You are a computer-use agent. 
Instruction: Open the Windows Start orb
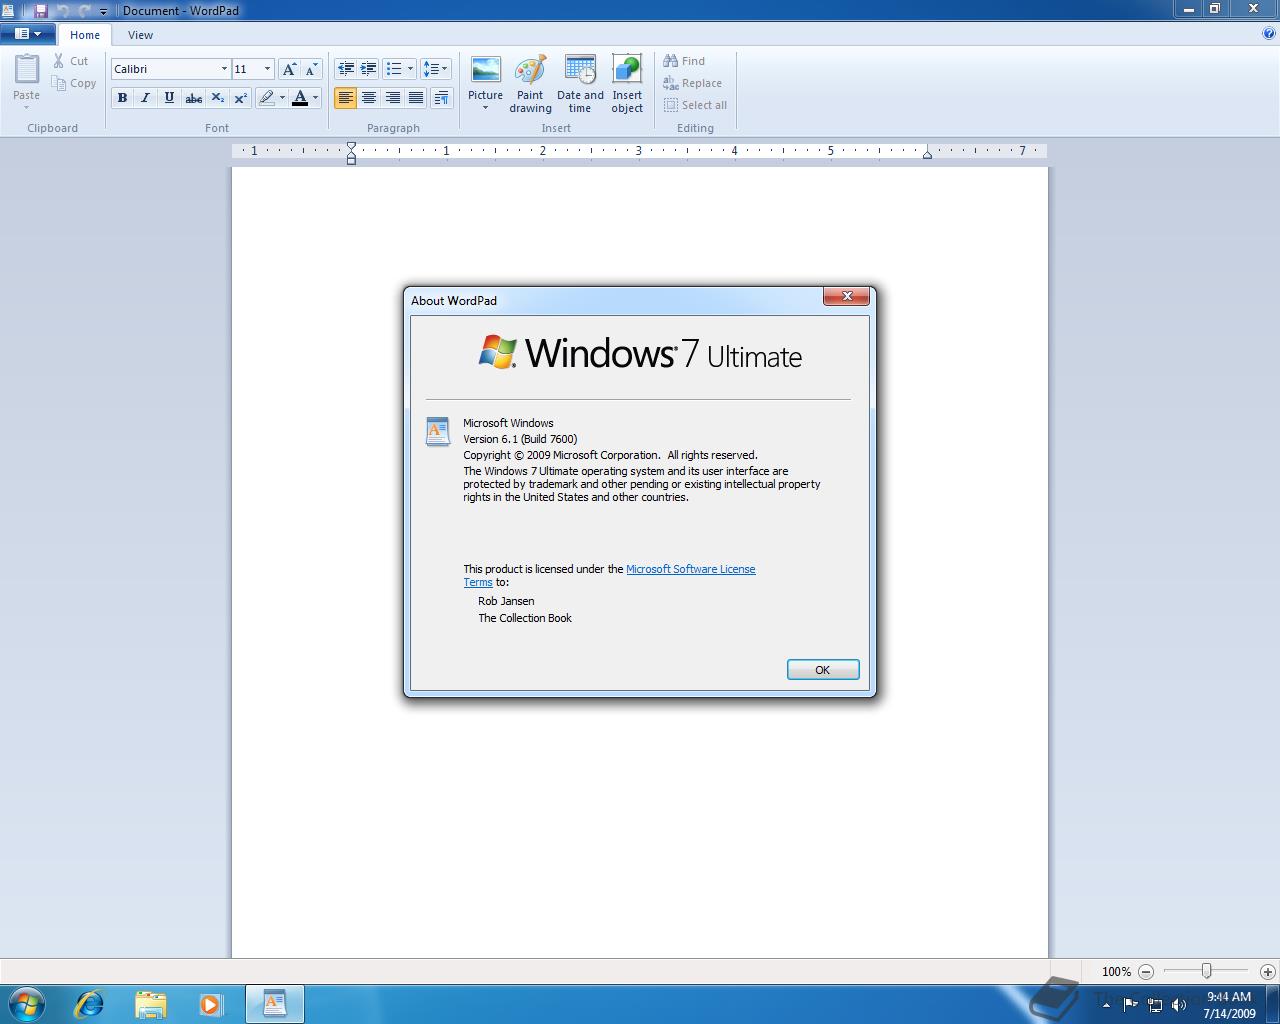tap(28, 1004)
